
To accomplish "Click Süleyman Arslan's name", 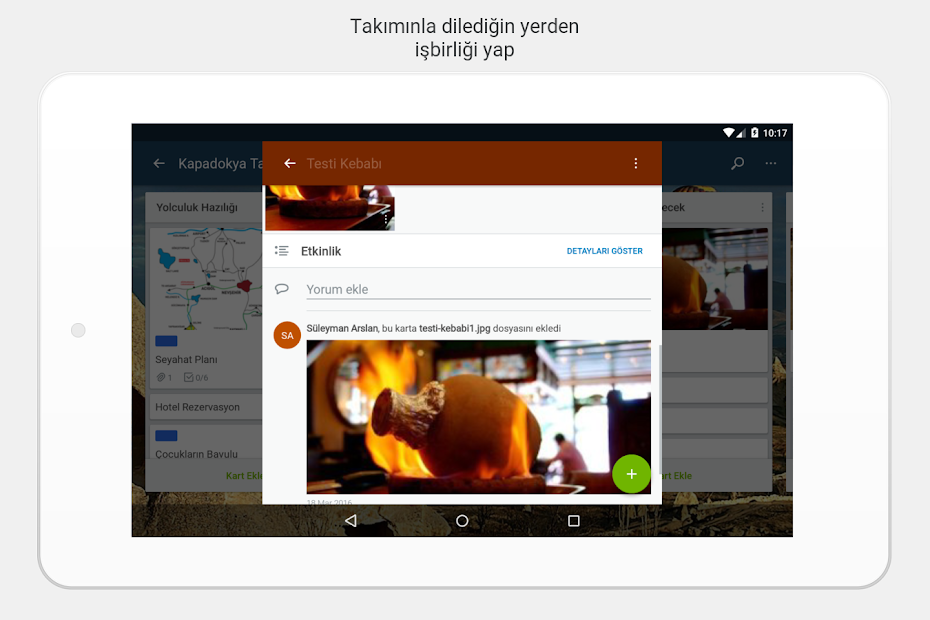I will tap(342, 328).
